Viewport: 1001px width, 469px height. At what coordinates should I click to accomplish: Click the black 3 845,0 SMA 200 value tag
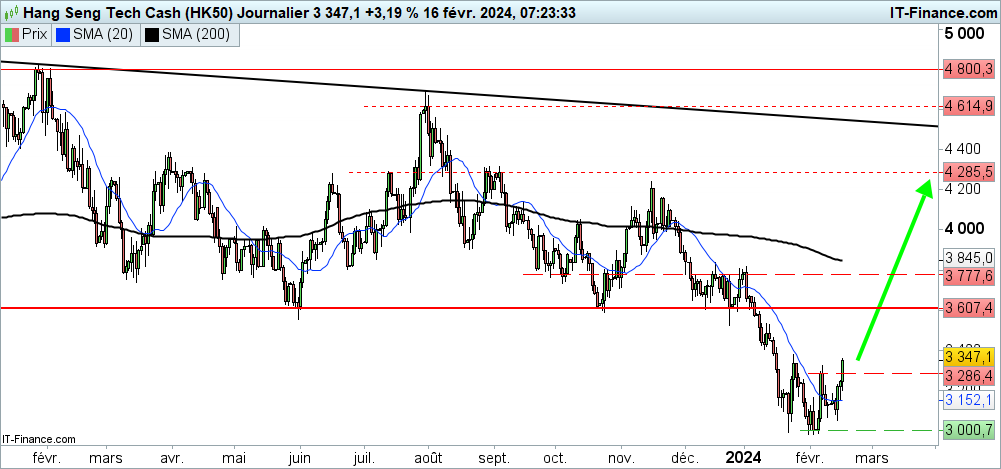coord(968,255)
